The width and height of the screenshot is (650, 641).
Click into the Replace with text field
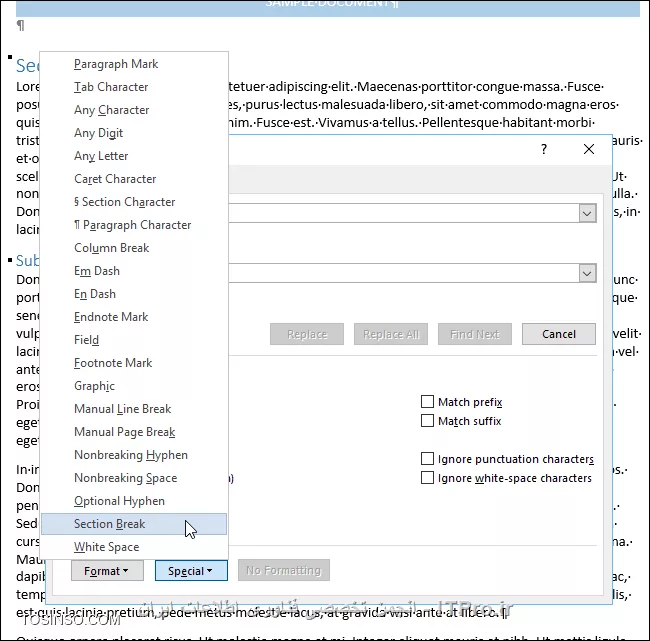[404, 273]
